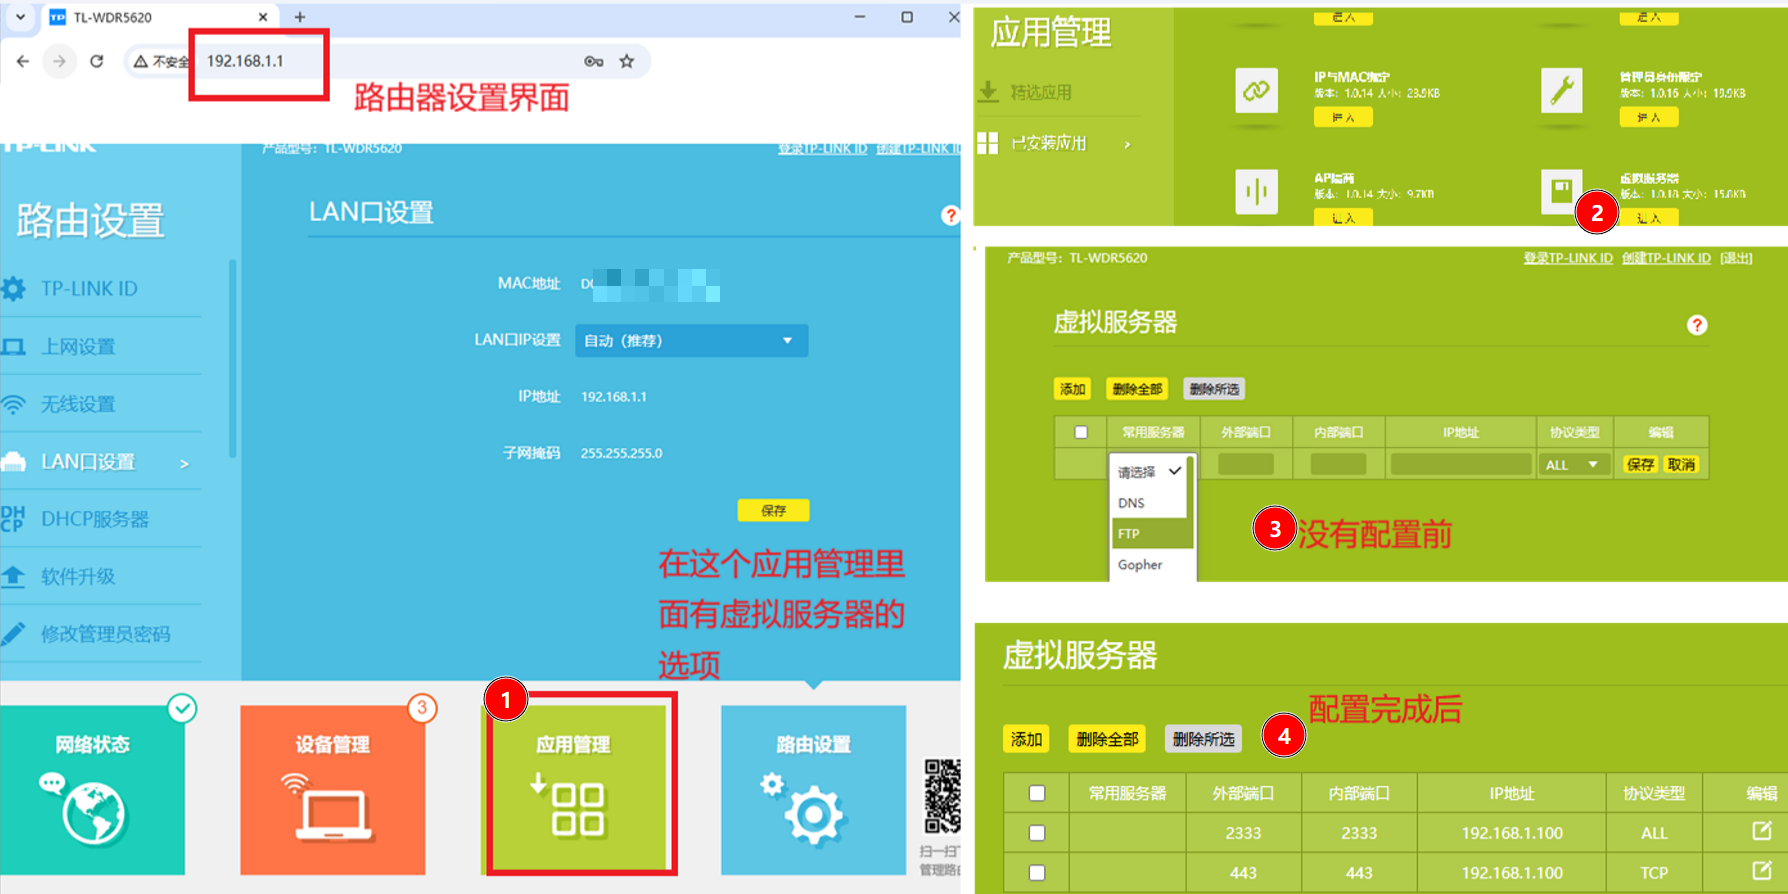The image size is (1788, 894).
Task: Open the 网络状态 network status tile
Action: point(92,789)
